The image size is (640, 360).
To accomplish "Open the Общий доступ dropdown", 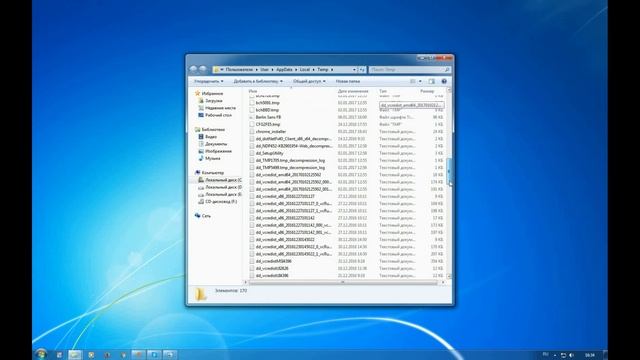I will tap(309, 81).
